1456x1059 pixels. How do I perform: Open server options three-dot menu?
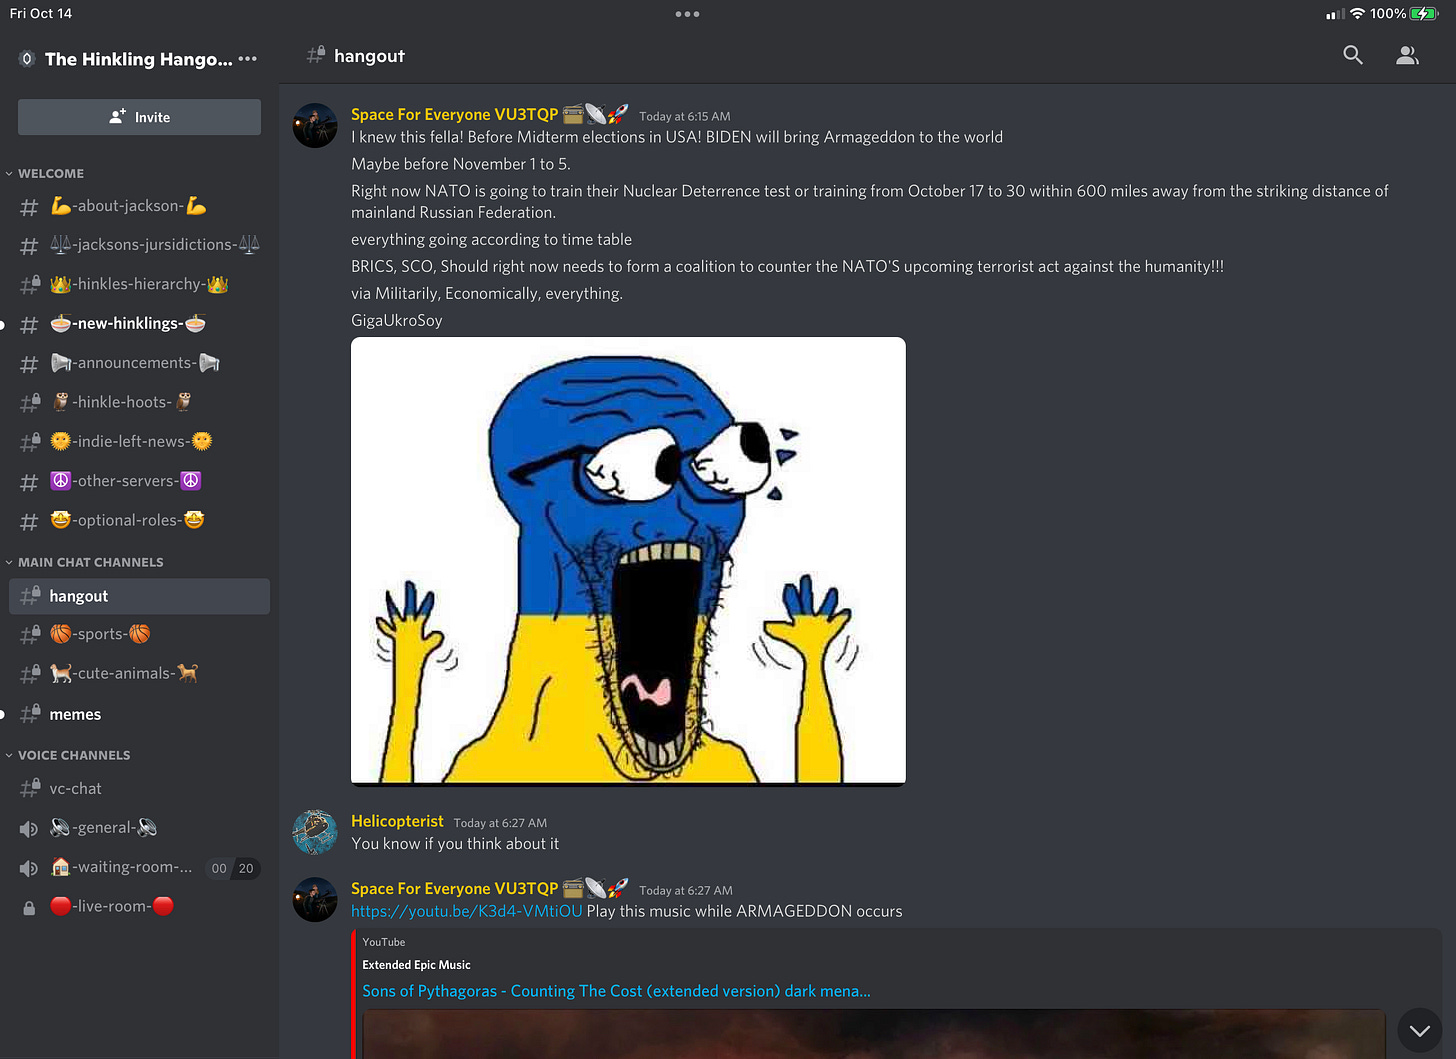[x=248, y=59]
